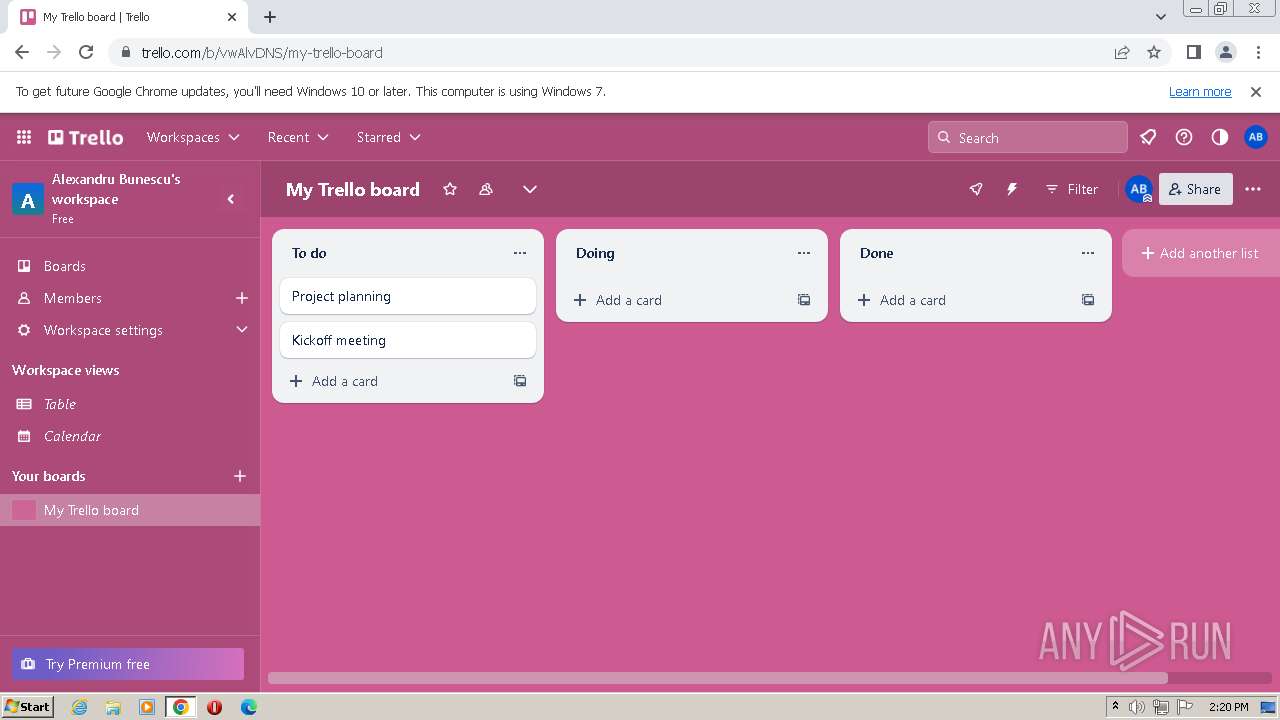Add another list to board
1280x720 pixels.
[1201, 253]
